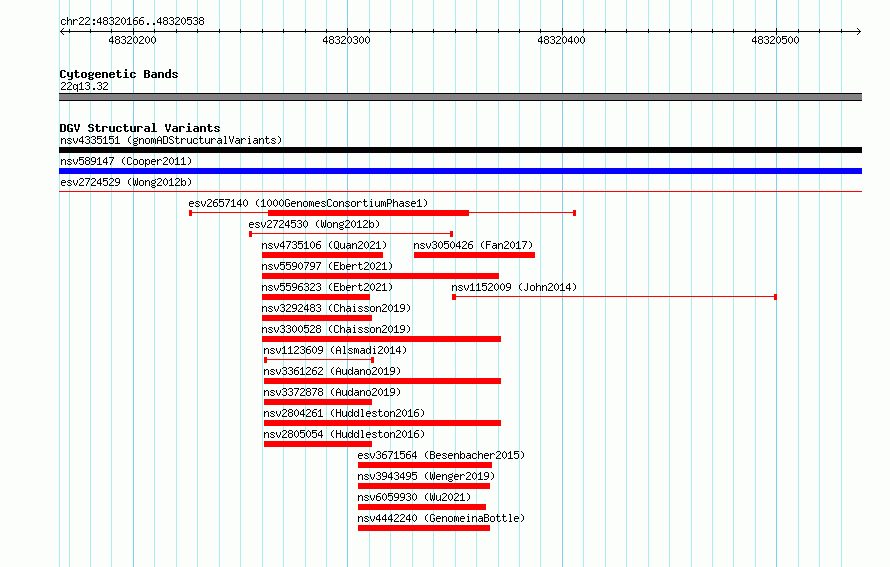Click the chr22:48320166..48320538 region label
The width and height of the screenshot is (890, 567).
click(x=132, y=21)
